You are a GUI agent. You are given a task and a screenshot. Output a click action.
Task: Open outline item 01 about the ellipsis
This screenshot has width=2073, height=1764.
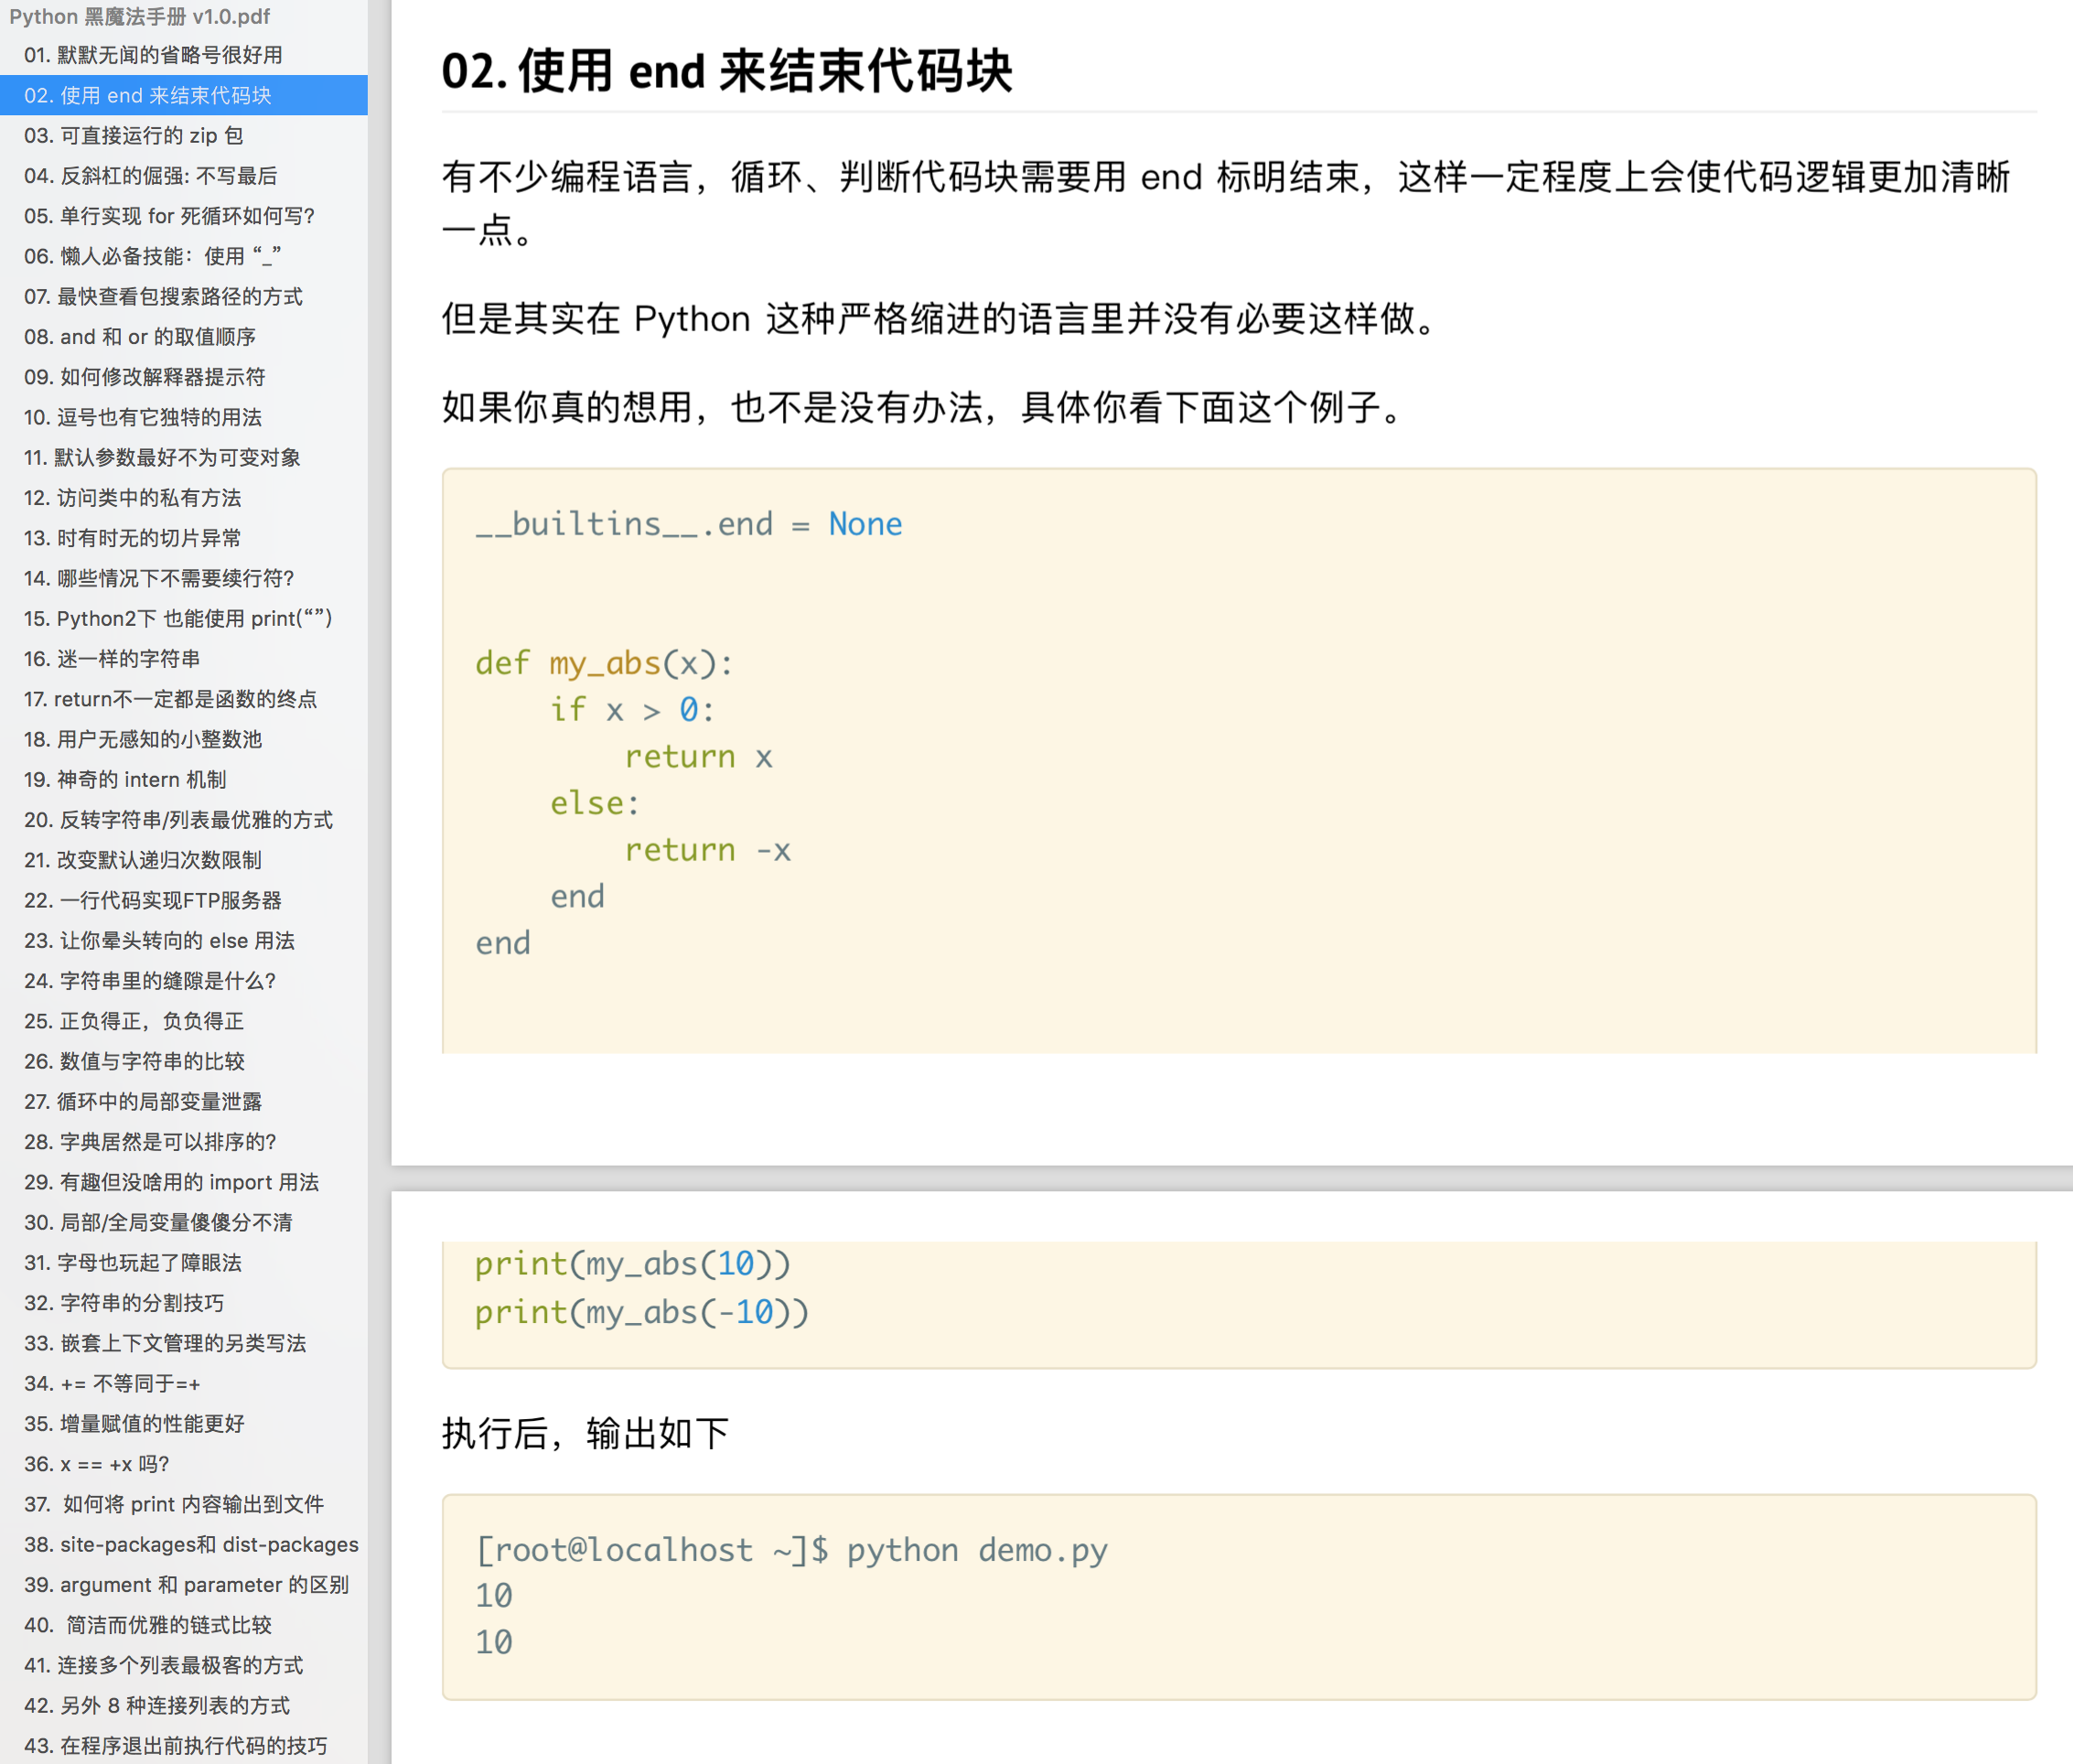[153, 55]
